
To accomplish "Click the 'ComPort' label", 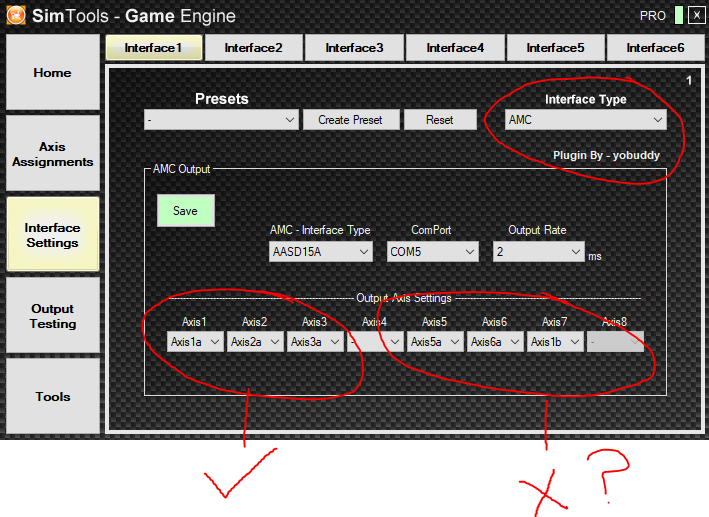I will coord(431,230).
